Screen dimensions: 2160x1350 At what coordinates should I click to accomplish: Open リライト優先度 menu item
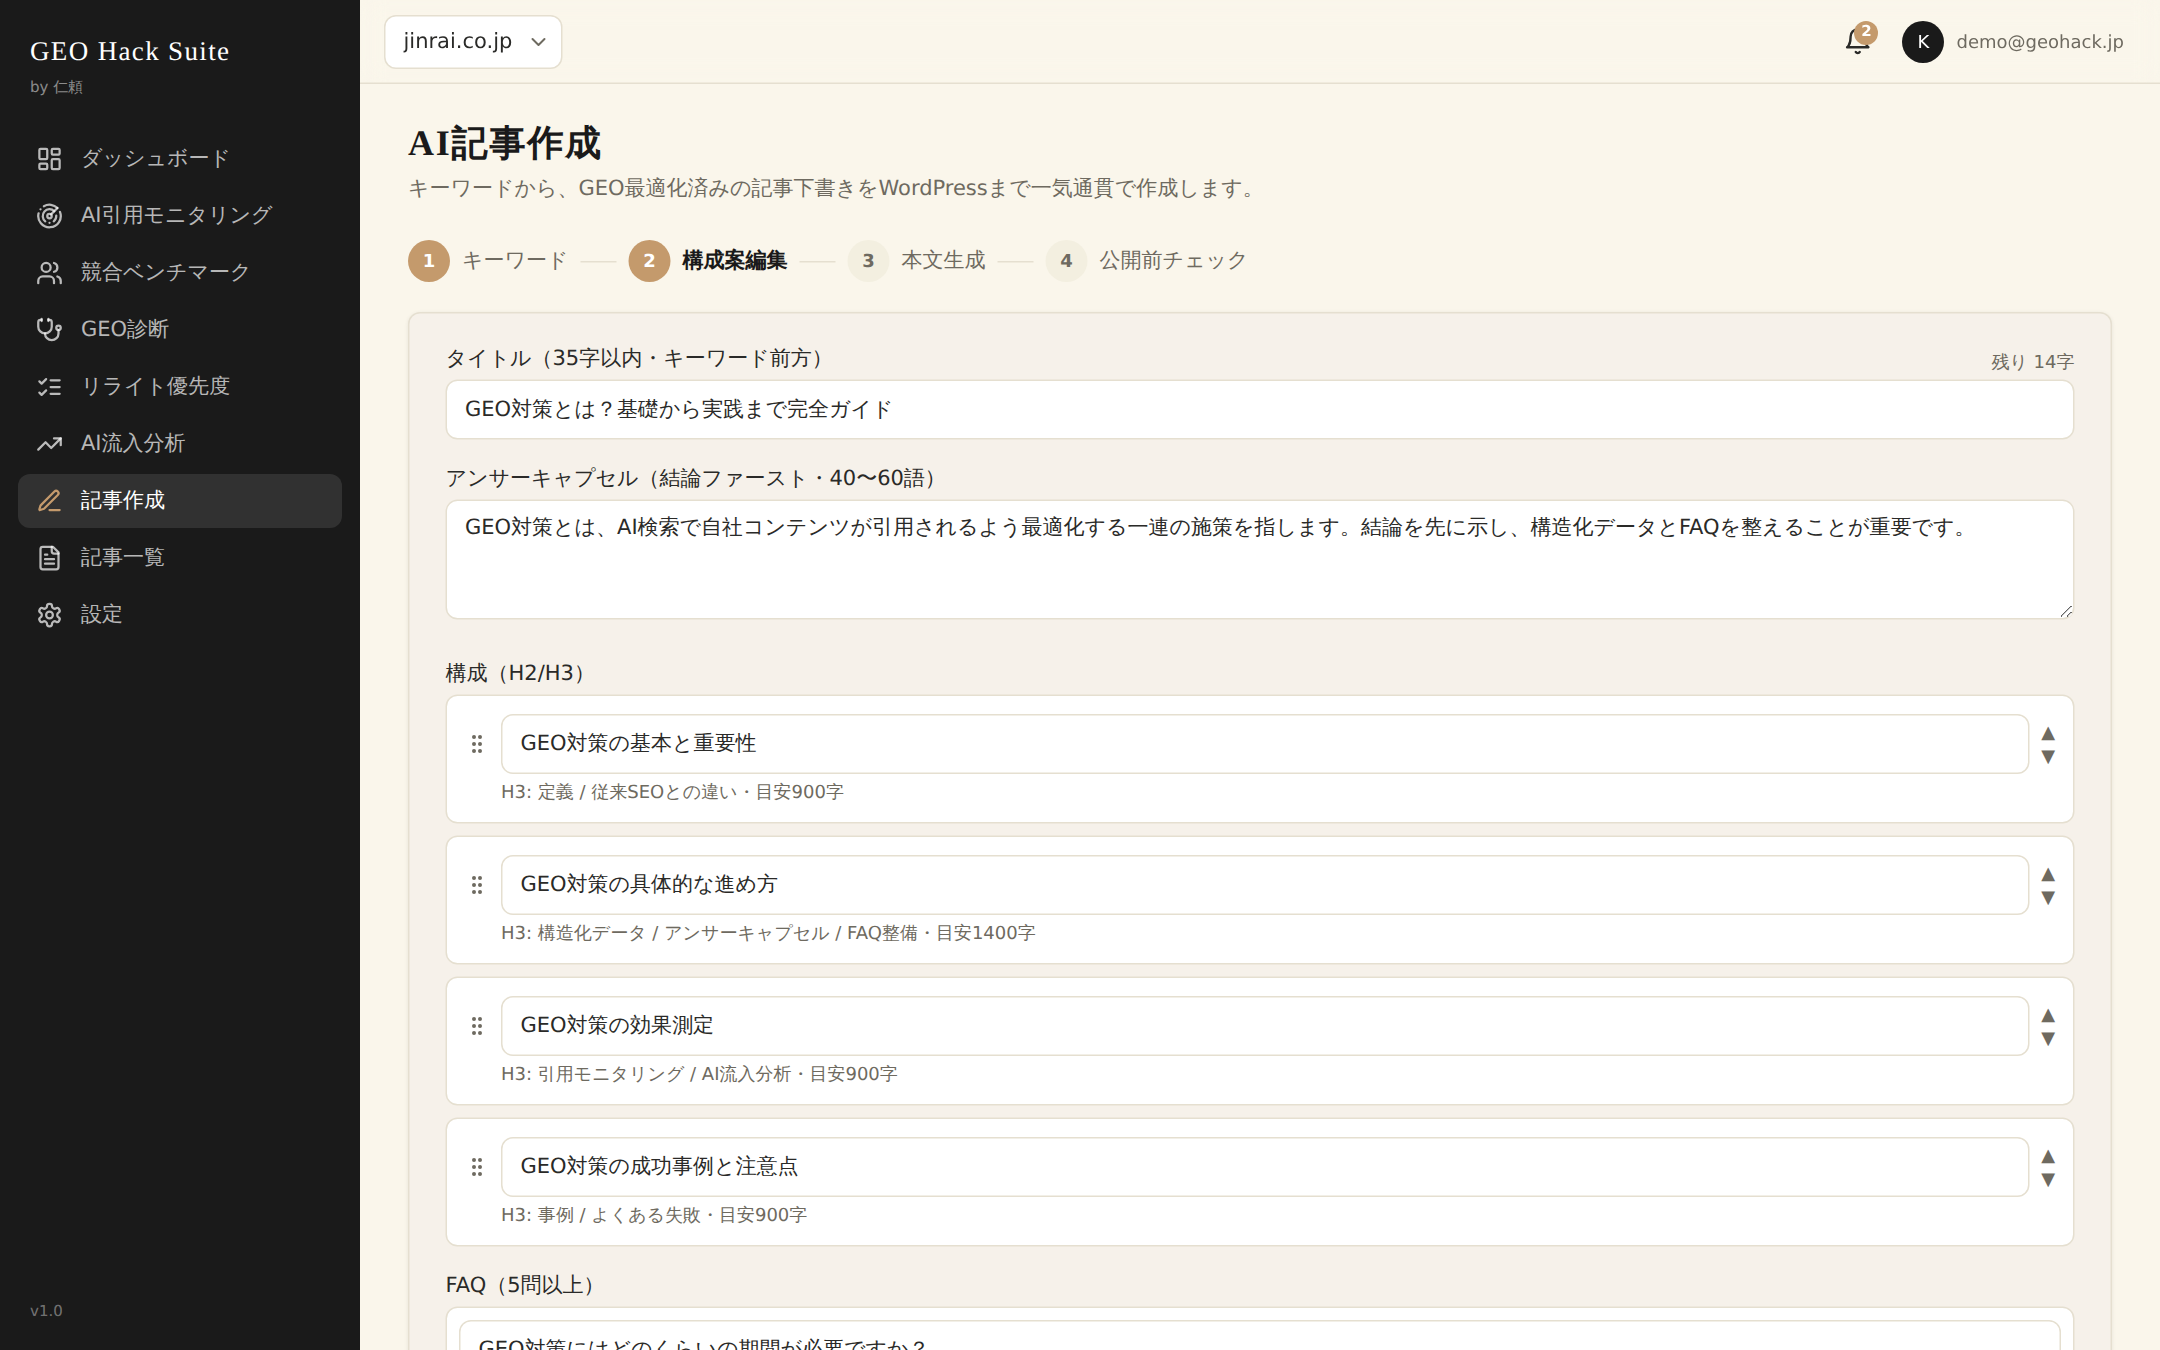point(180,387)
